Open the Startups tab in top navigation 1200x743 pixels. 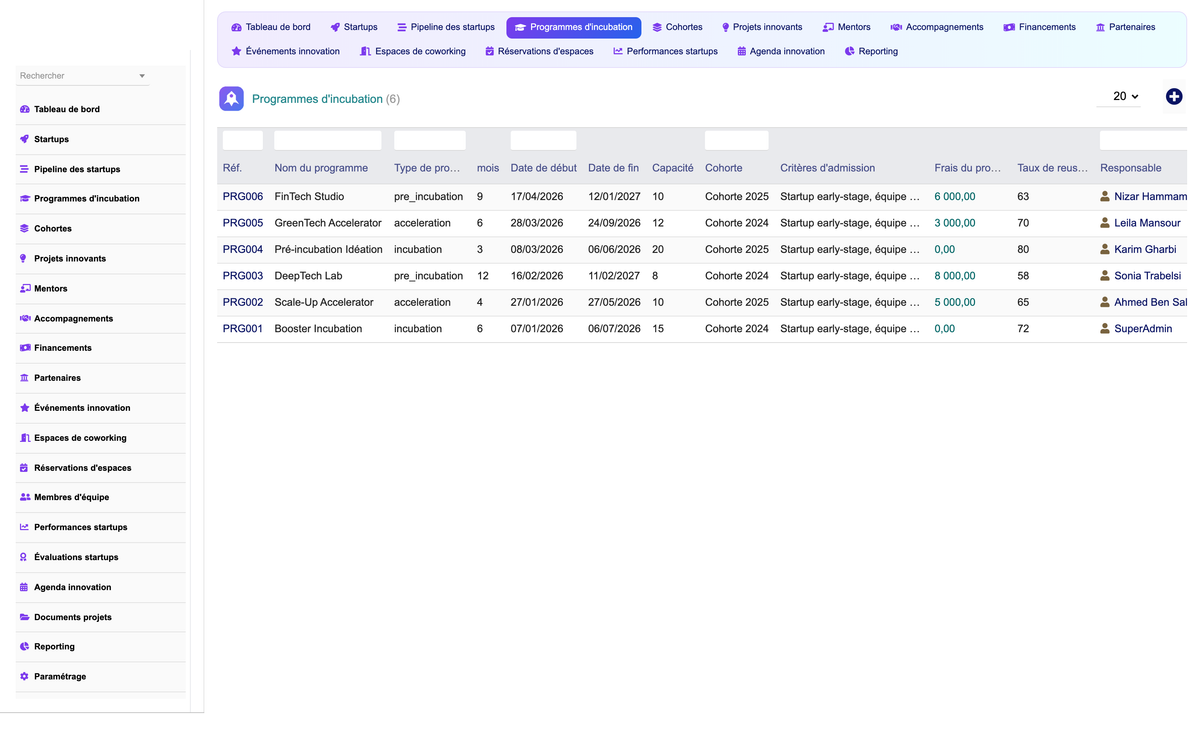tap(354, 27)
